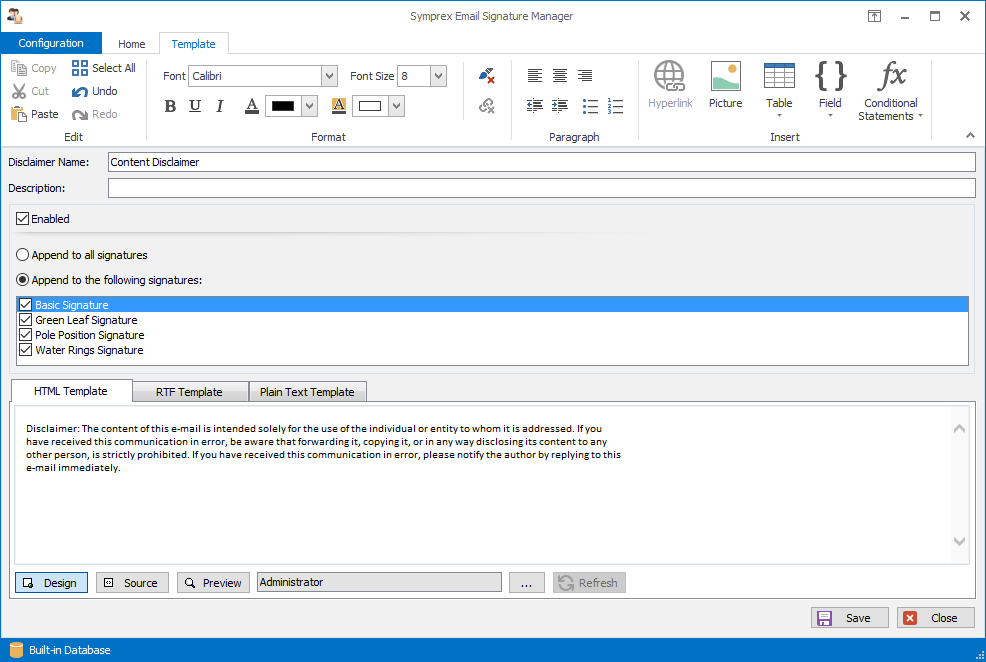Insert a numbered list
This screenshot has width=986, height=662.
(x=615, y=106)
